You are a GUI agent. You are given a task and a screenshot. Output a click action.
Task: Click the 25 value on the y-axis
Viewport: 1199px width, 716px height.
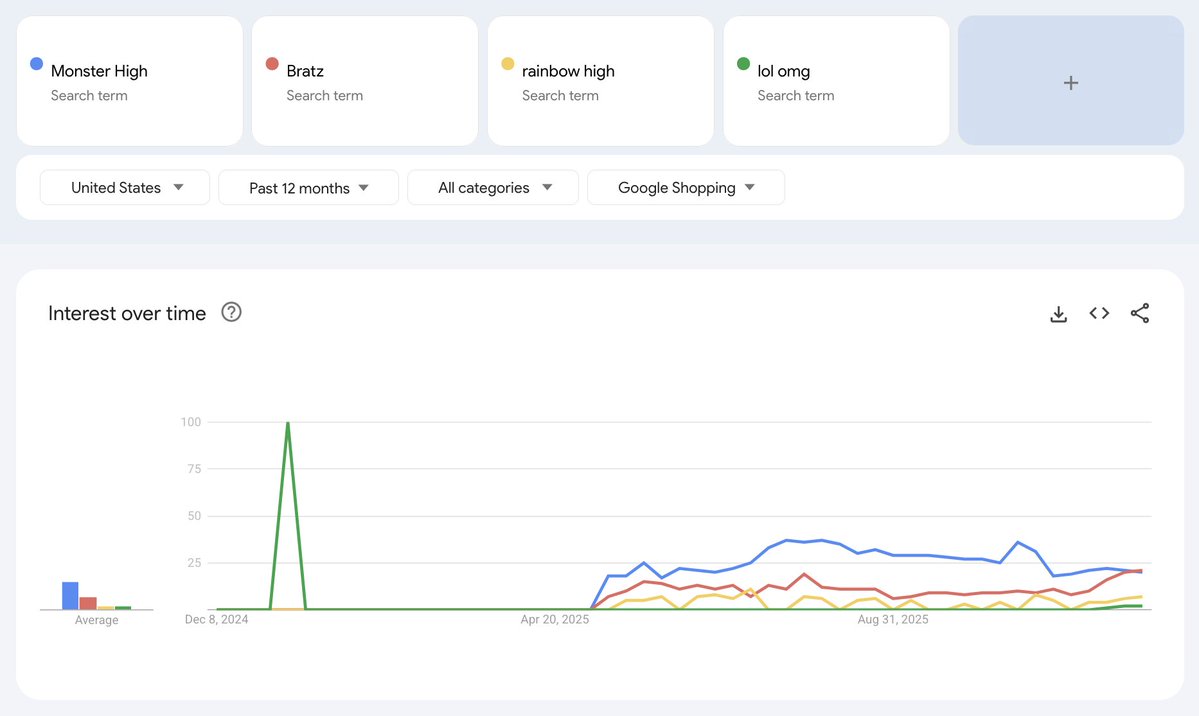tap(194, 563)
